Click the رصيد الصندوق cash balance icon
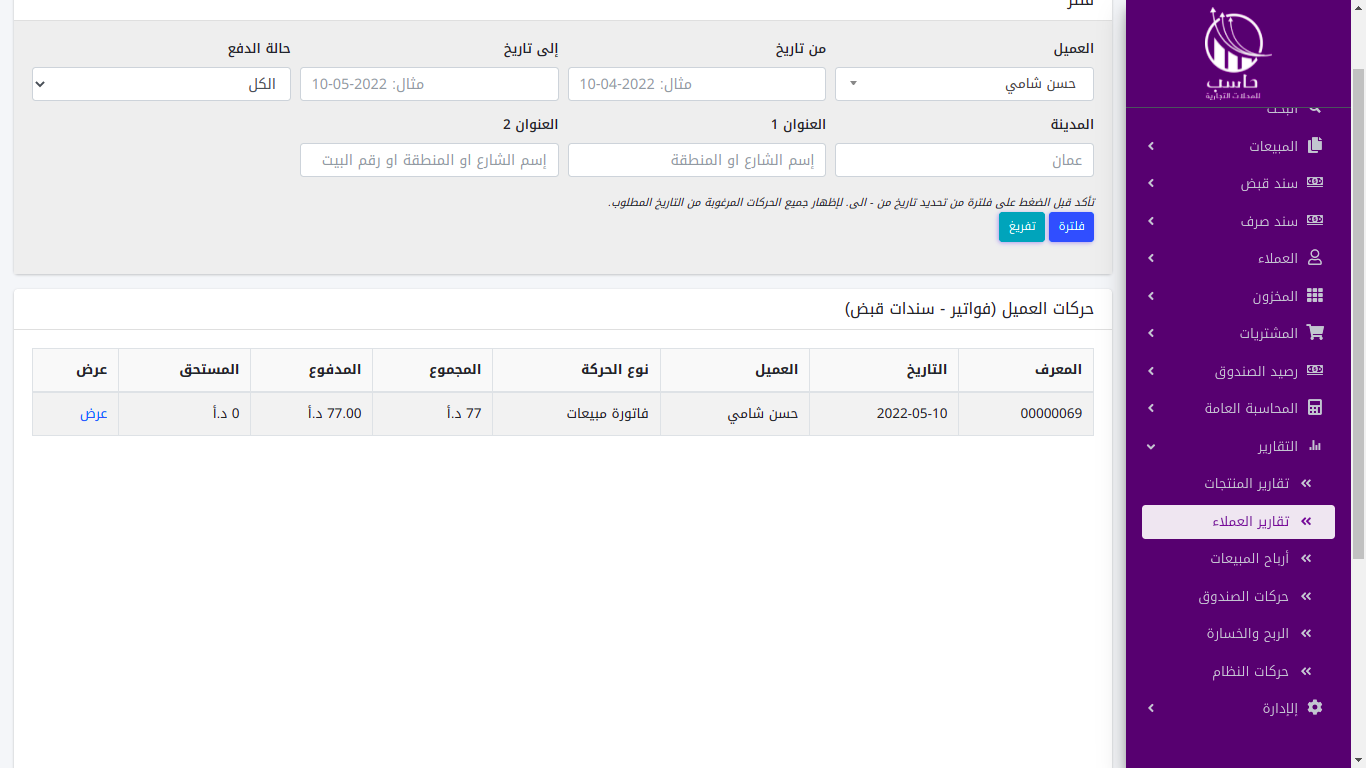Screen dimensions: 1366x768 [x=1316, y=370]
